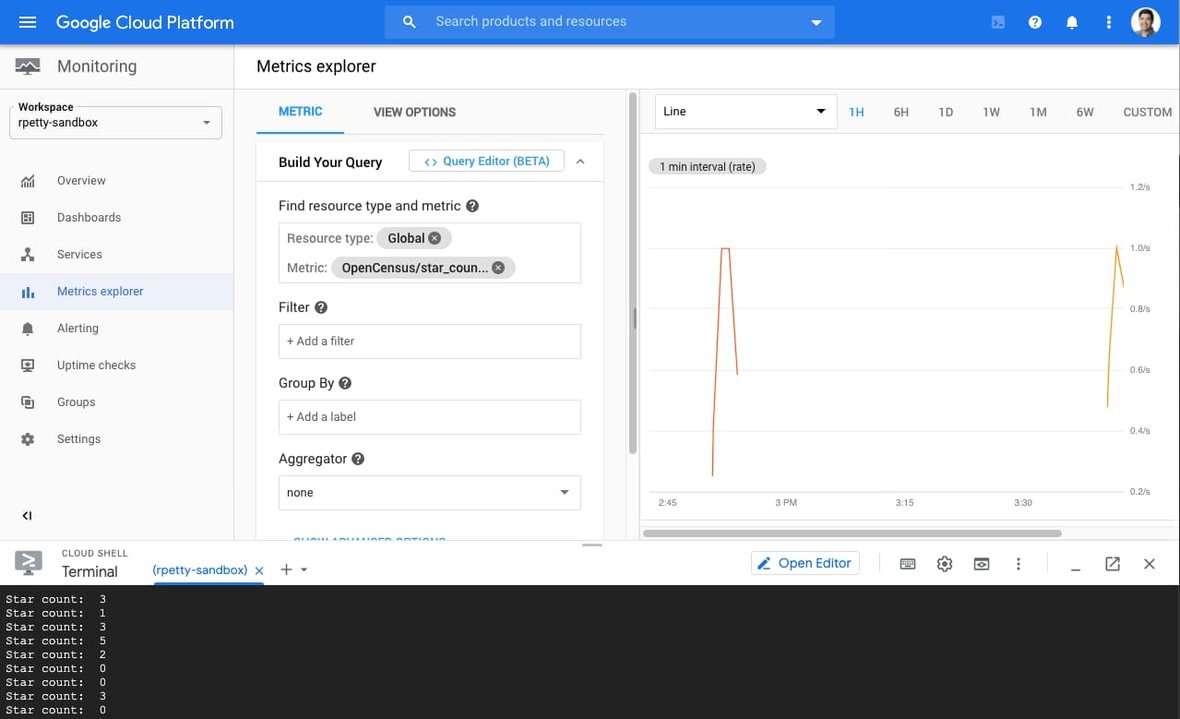Collapse the sidebar navigation panel
1180x719 pixels.
pyautogui.click(x=27, y=516)
